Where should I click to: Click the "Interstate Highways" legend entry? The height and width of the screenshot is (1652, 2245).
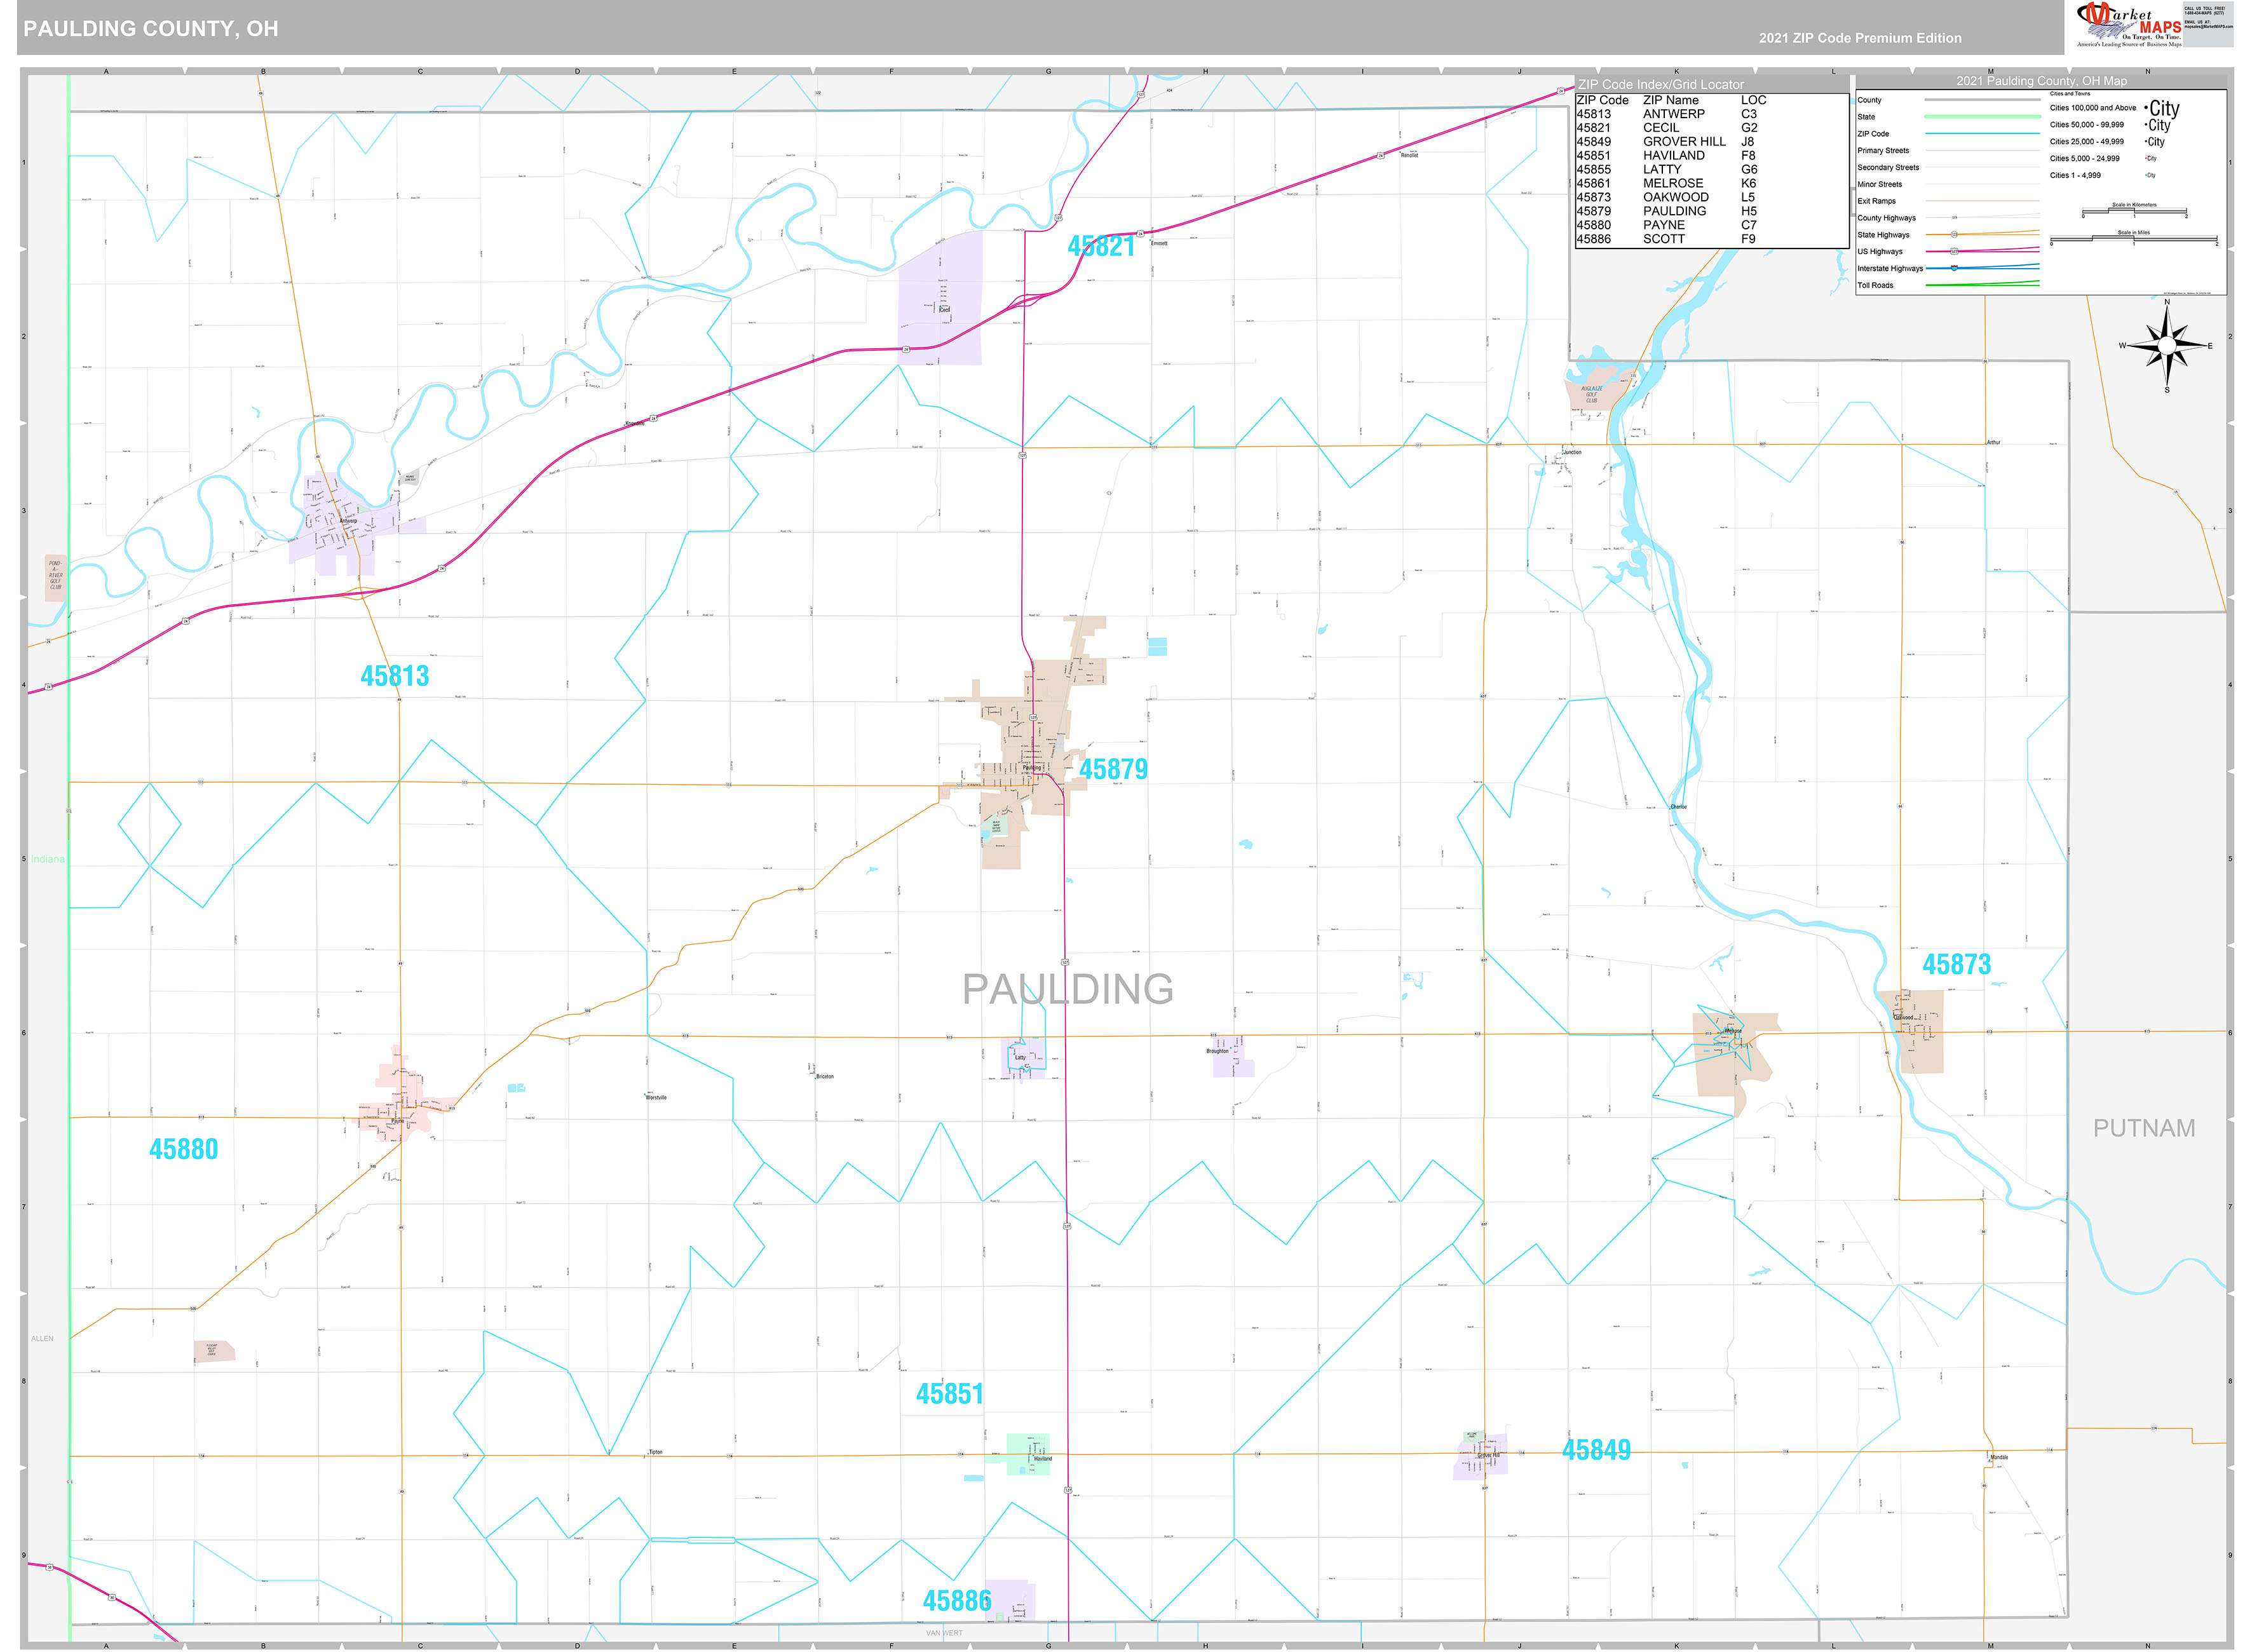(1890, 268)
